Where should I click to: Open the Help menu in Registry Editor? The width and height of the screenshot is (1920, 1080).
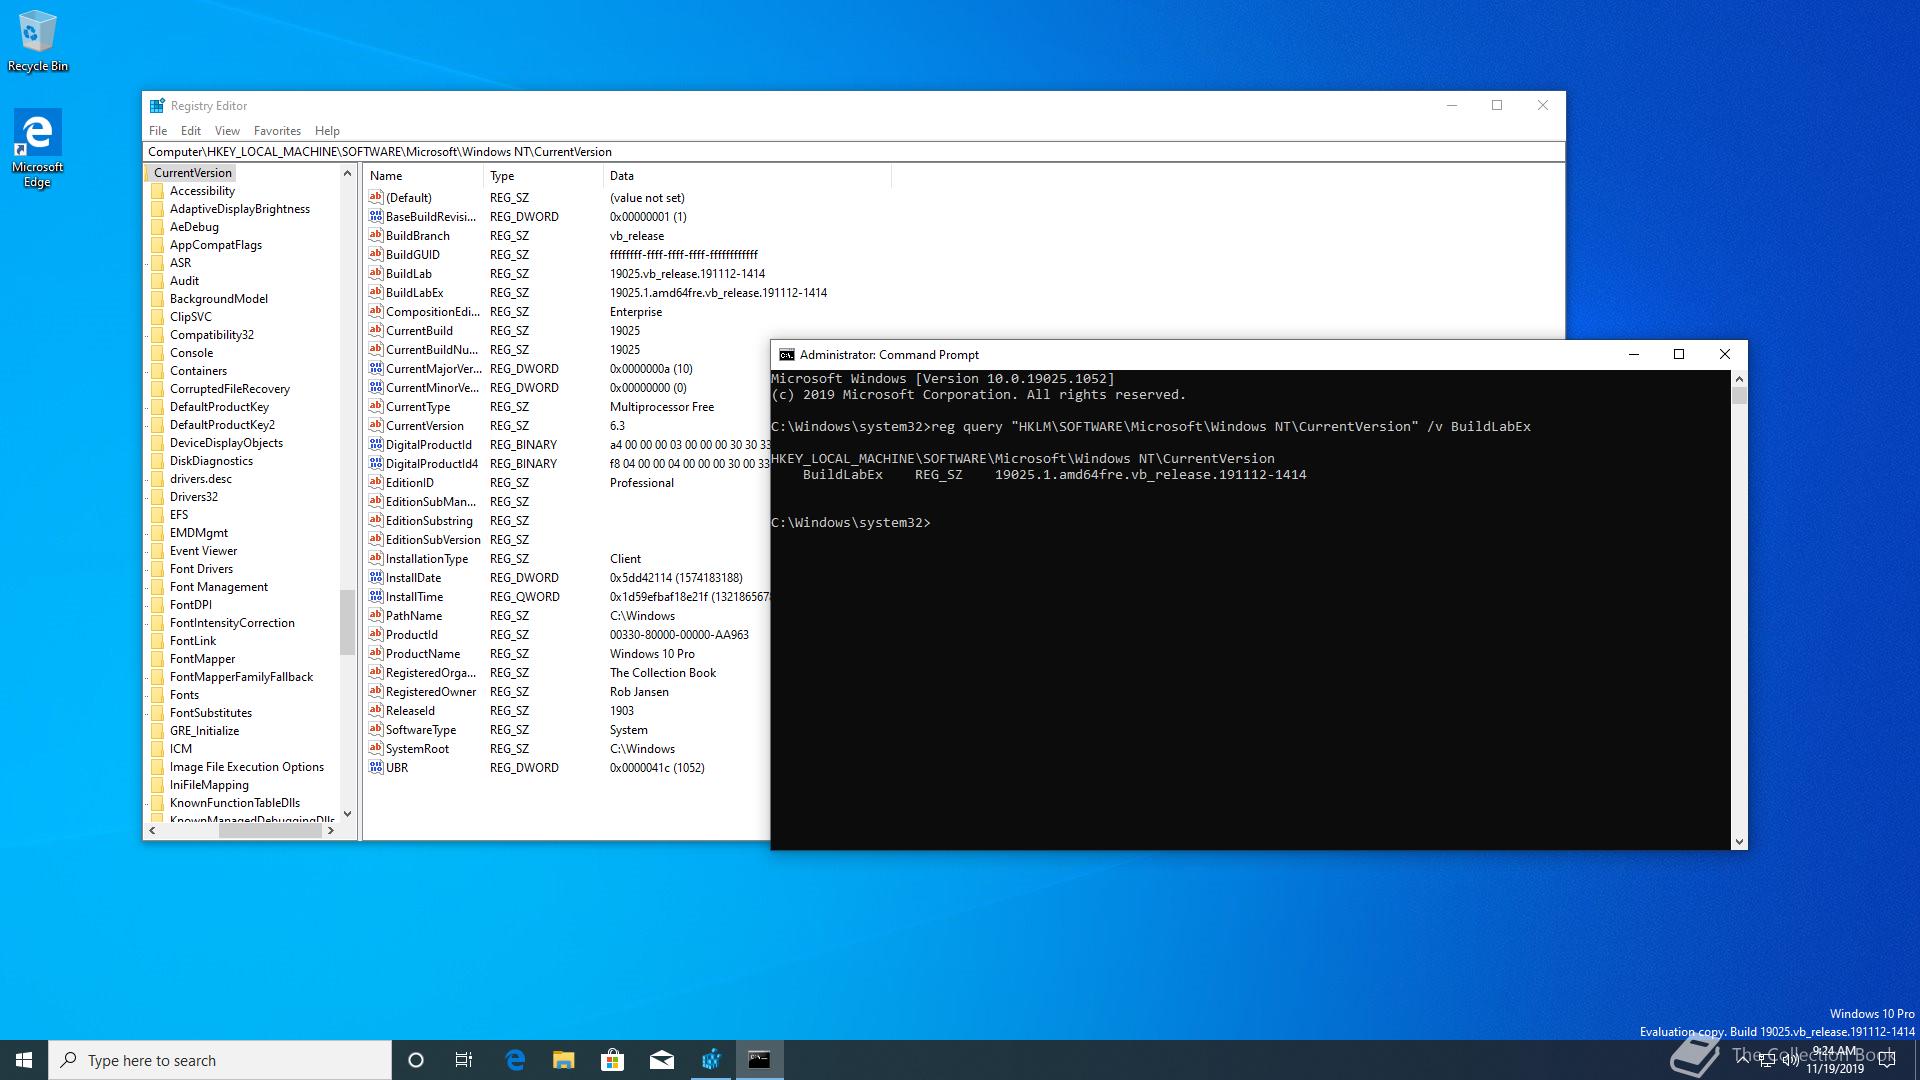point(327,131)
